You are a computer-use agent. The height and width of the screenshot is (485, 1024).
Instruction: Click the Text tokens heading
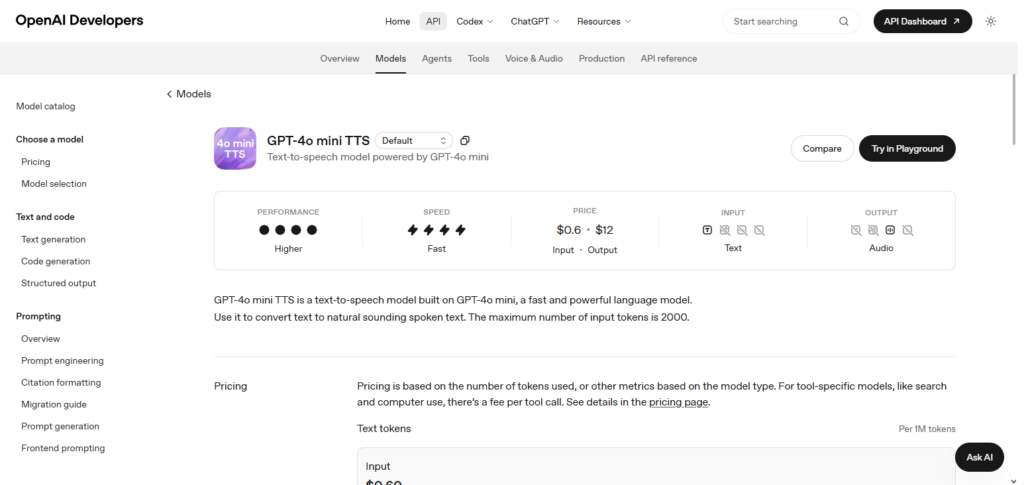pos(384,429)
